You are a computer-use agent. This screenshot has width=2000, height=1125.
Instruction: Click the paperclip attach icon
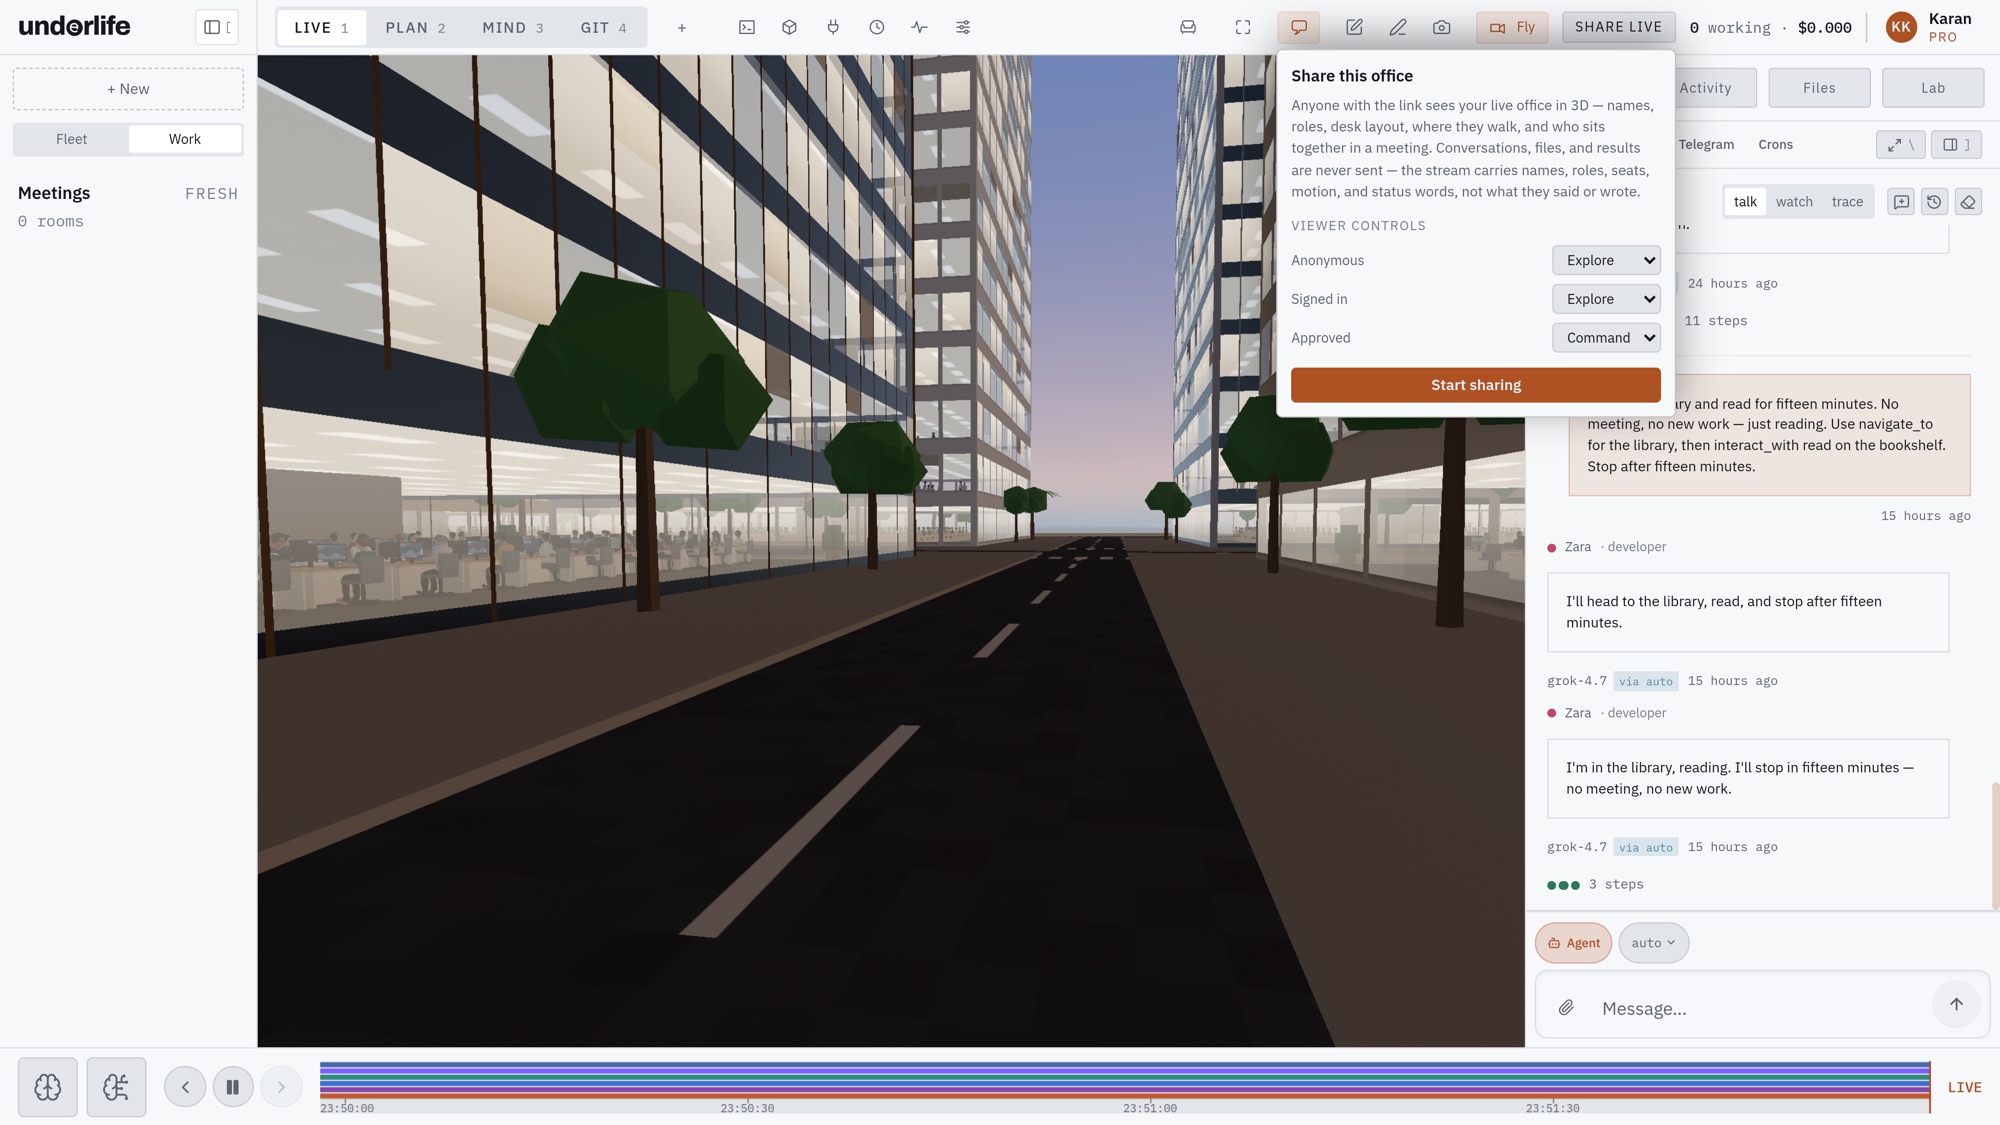pyautogui.click(x=1566, y=1008)
